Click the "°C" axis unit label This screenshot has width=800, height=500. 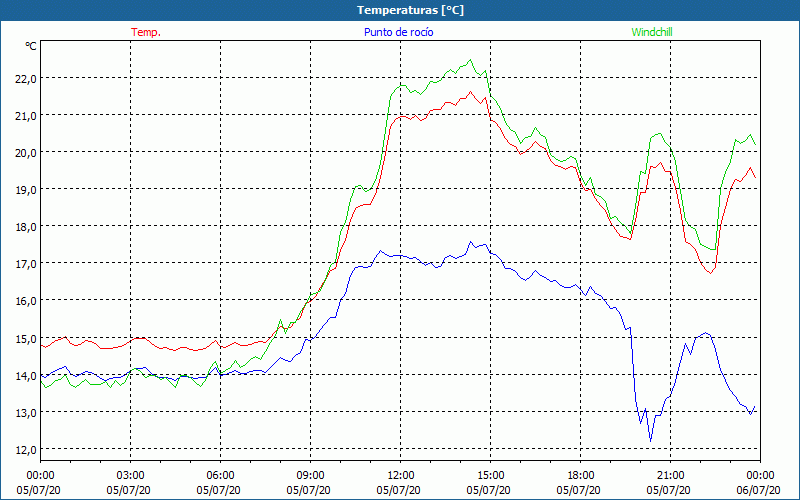tap(31, 46)
